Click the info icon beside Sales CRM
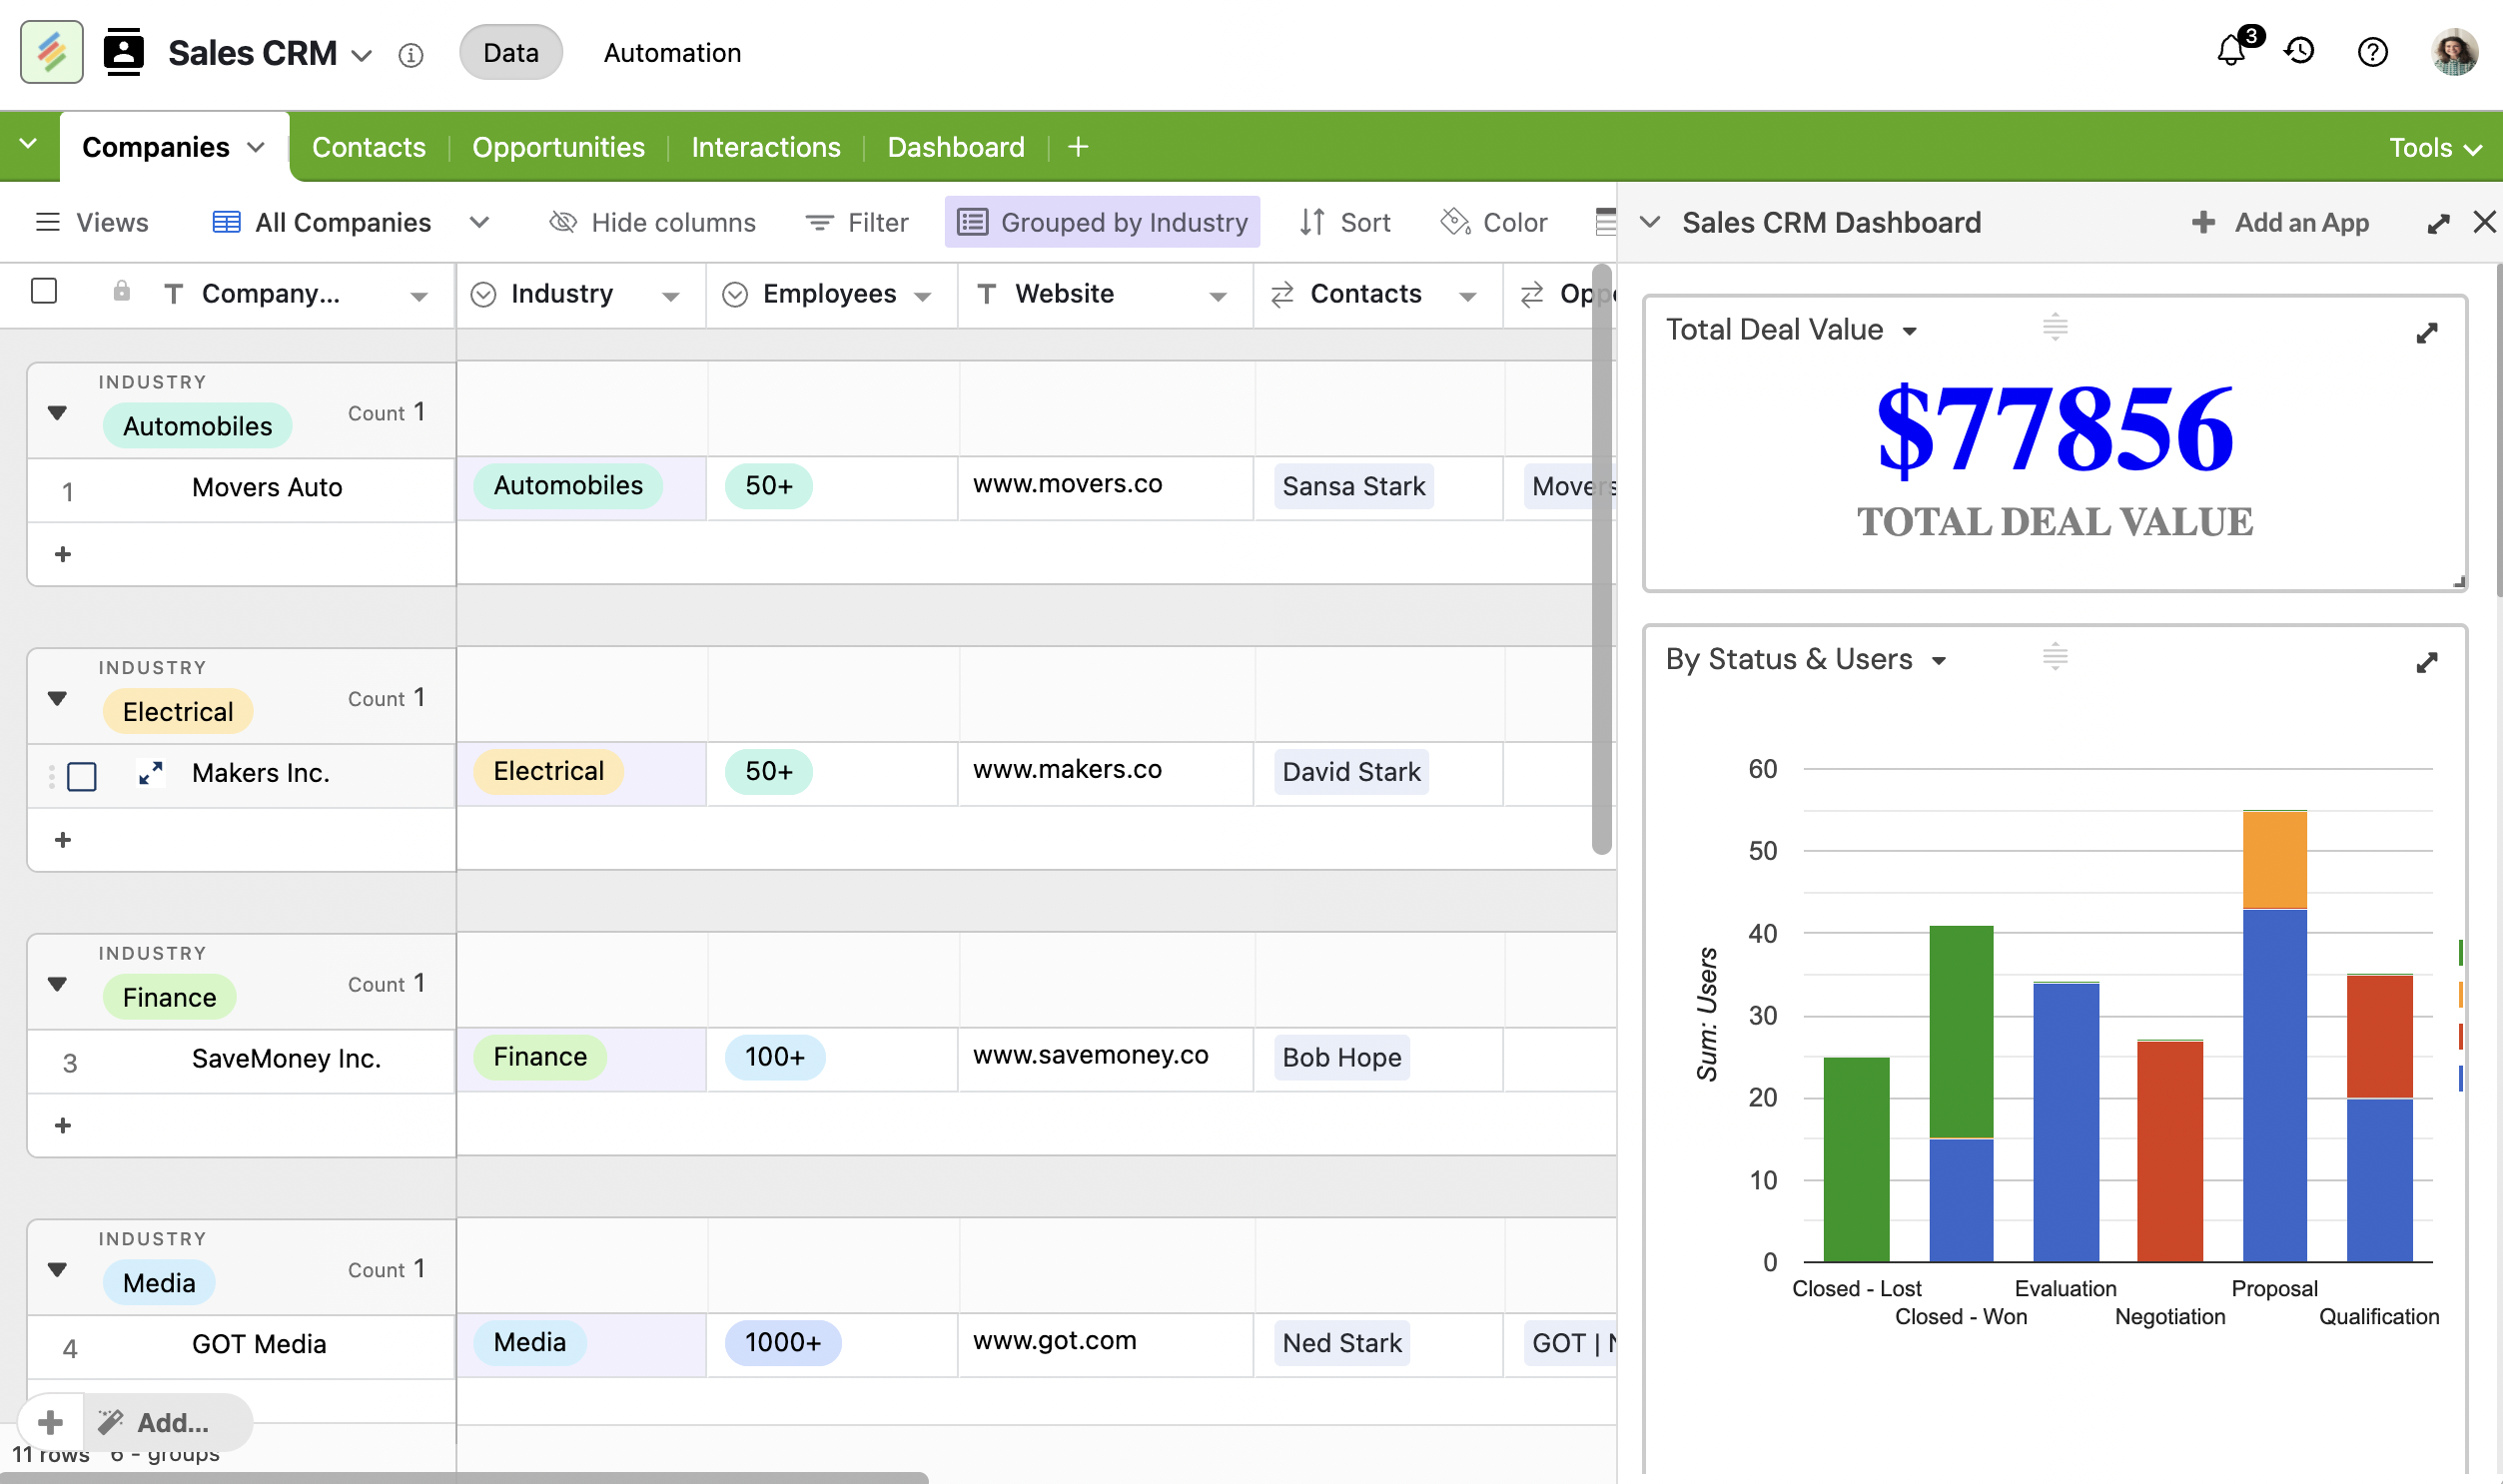The width and height of the screenshot is (2503, 1484). (410, 55)
